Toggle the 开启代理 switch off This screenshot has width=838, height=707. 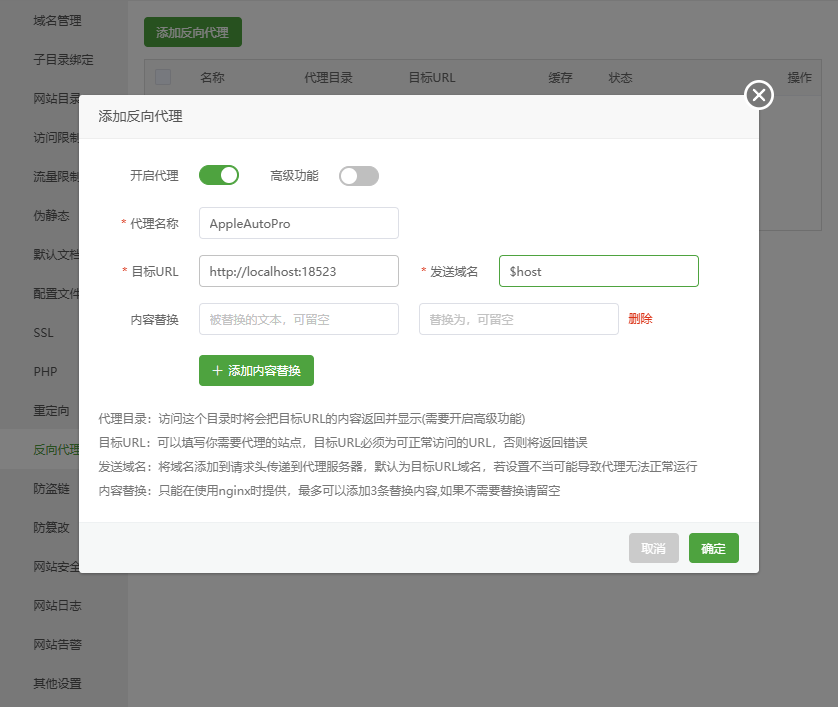[219, 175]
